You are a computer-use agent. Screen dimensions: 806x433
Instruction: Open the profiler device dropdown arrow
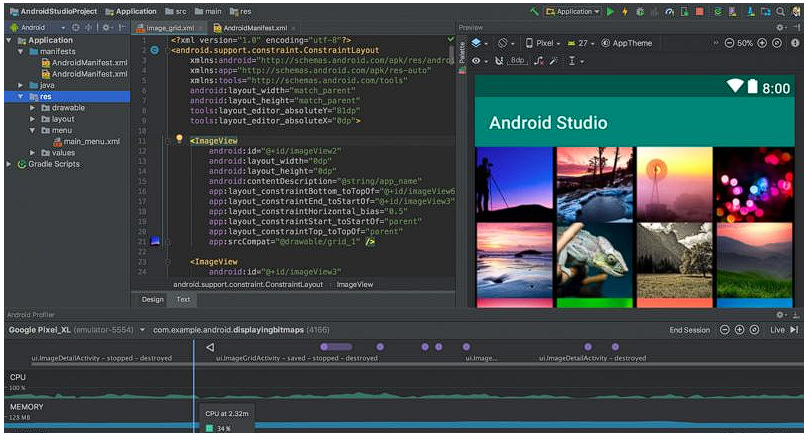click(x=142, y=330)
